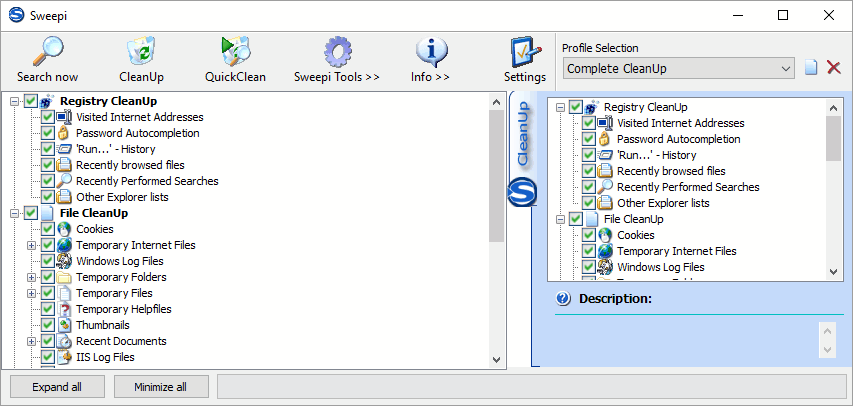The image size is (853, 406).
Task: Click the Minimize all button
Action: tap(161, 387)
